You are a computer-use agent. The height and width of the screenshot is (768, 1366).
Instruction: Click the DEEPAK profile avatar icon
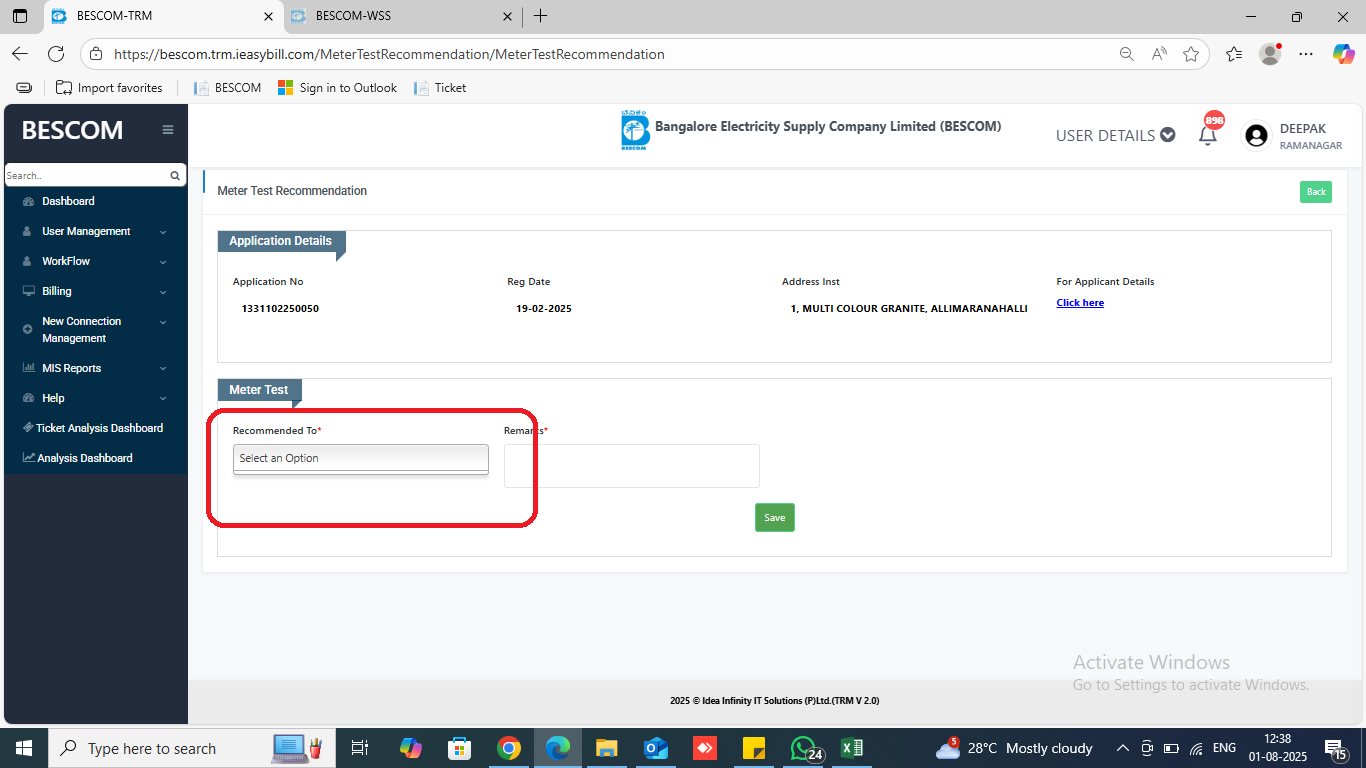pos(1257,136)
